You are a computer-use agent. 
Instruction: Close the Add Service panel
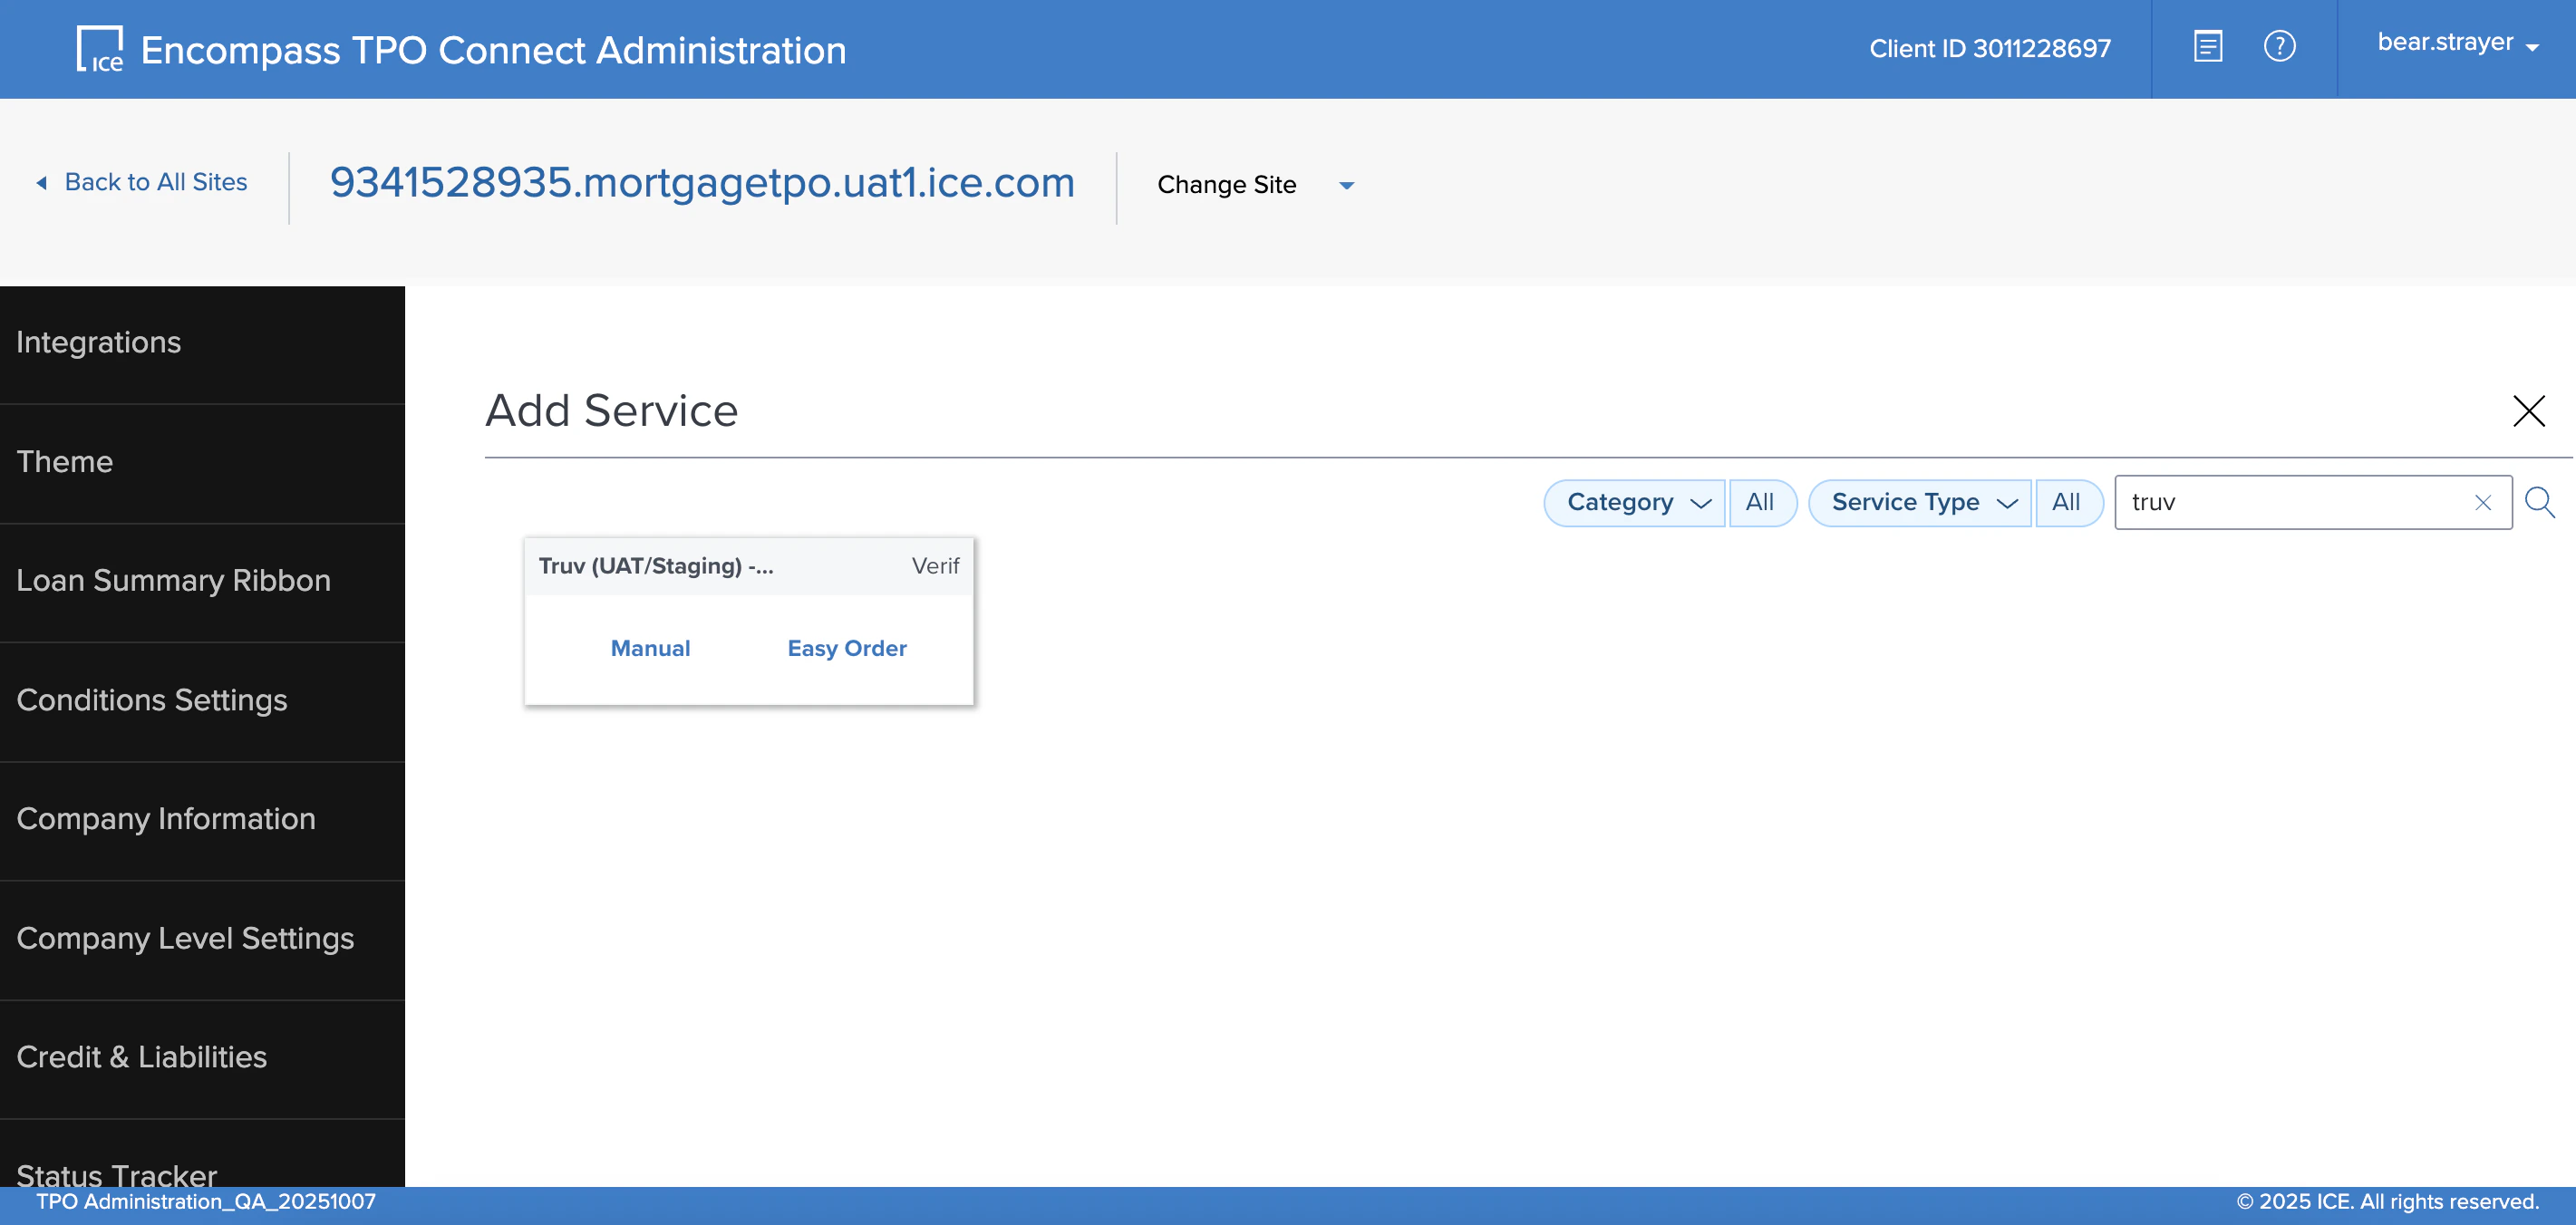point(2529,410)
